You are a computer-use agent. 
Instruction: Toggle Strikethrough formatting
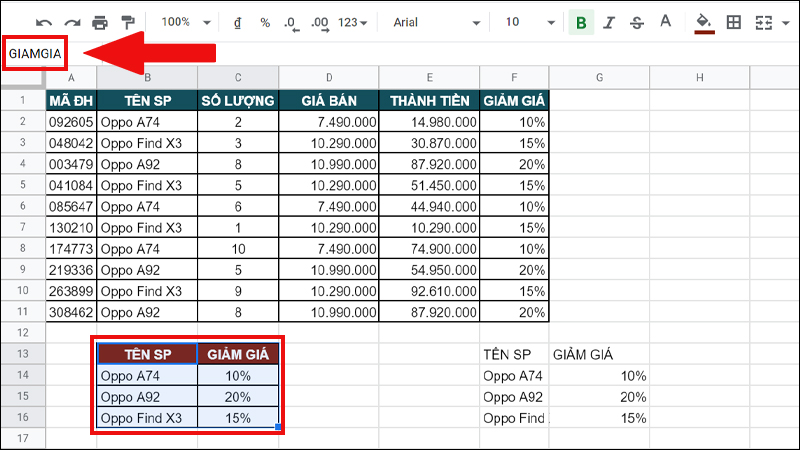tap(637, 22)
